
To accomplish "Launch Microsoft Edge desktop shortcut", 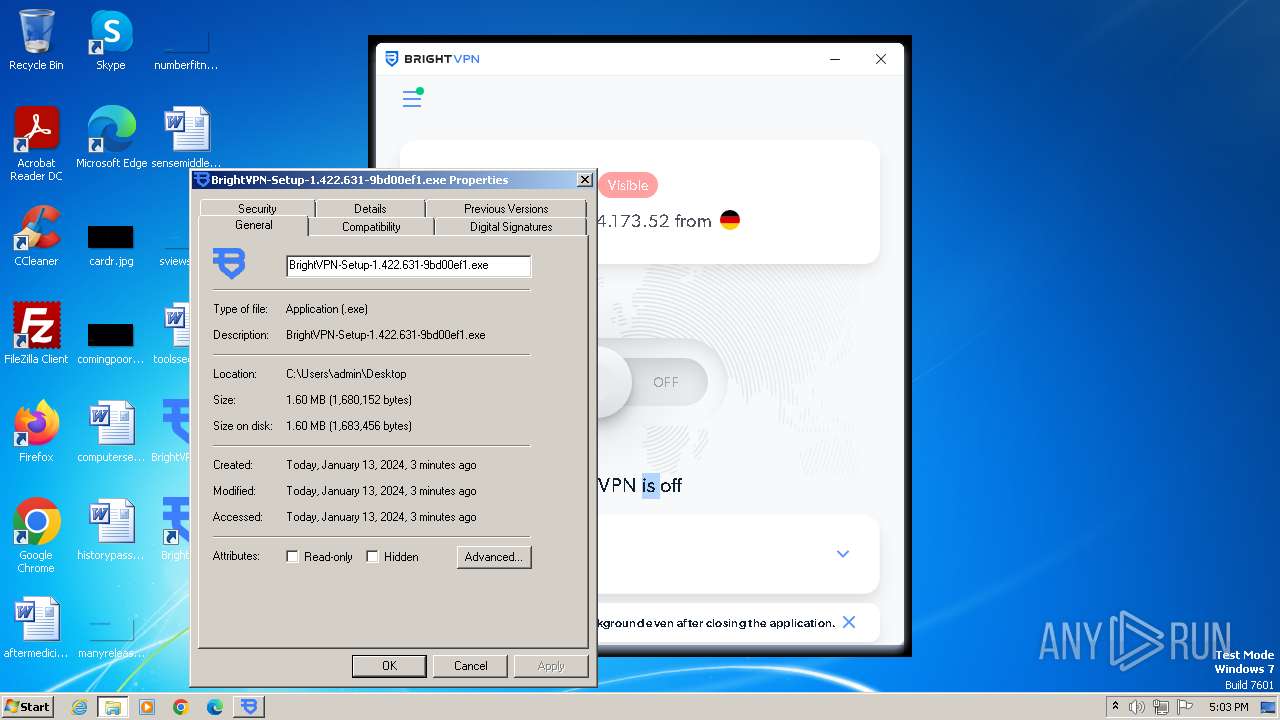I will 111,138.
